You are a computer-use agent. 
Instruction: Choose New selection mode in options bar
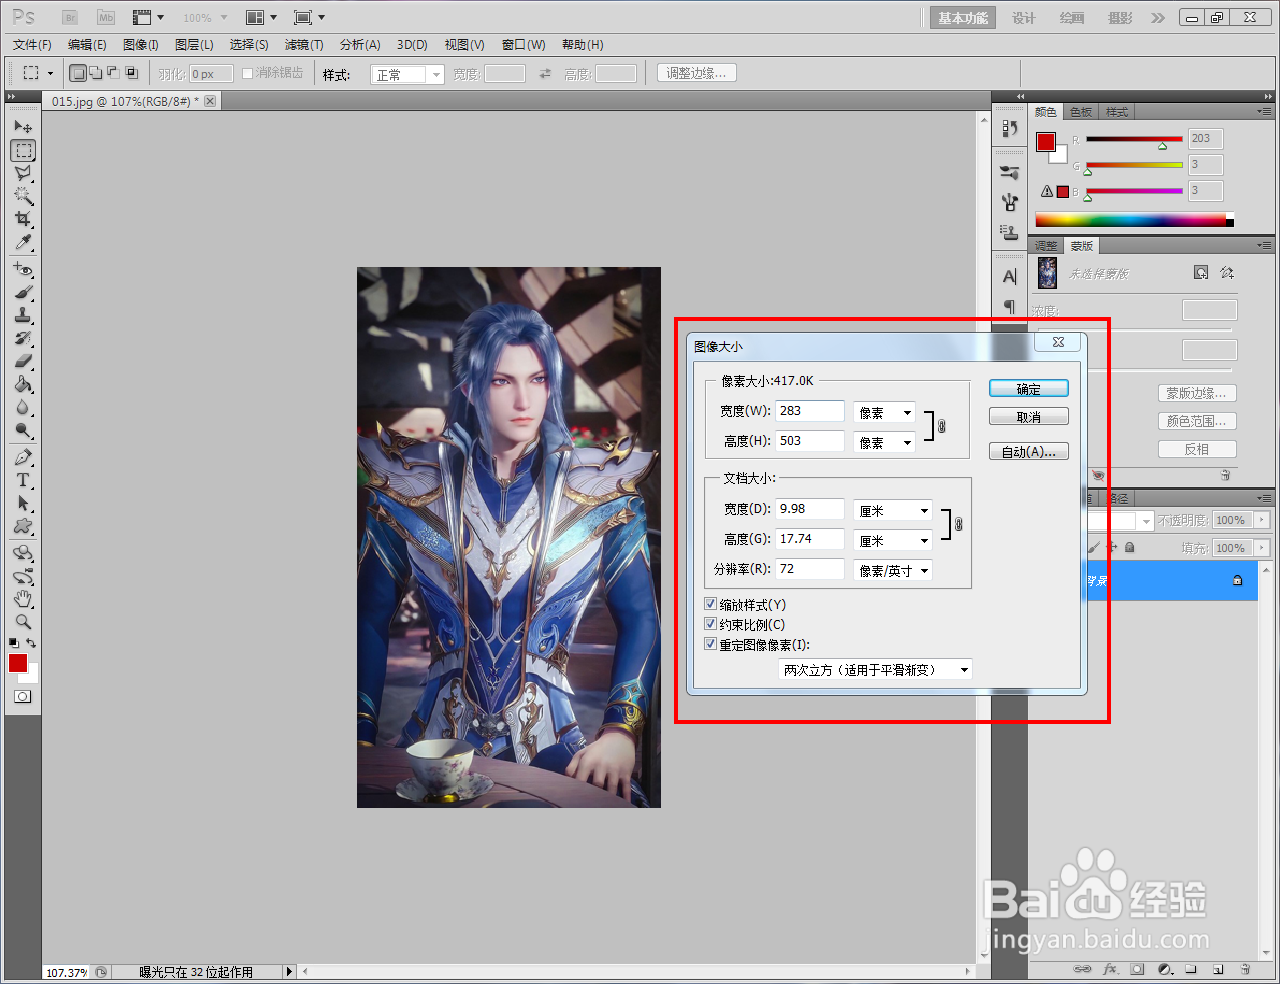click(x=78, y=73)
